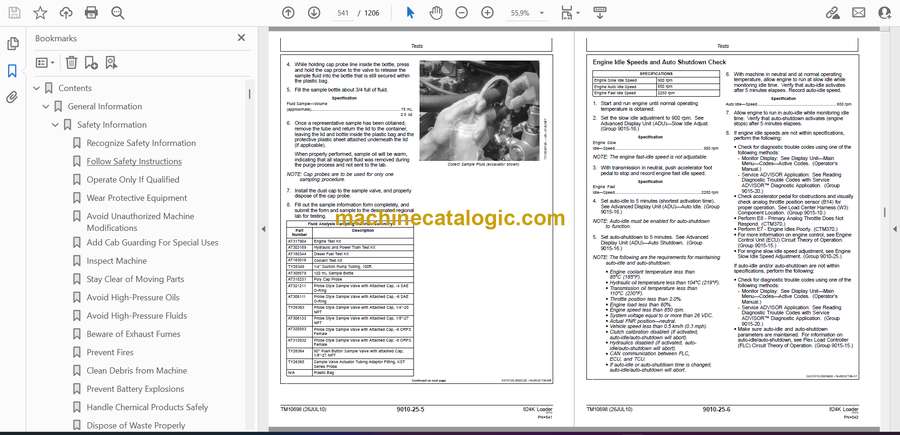Open Stay Clear of Moving Parts bookmark
This screenshot has width=900, height=435.
135,279
